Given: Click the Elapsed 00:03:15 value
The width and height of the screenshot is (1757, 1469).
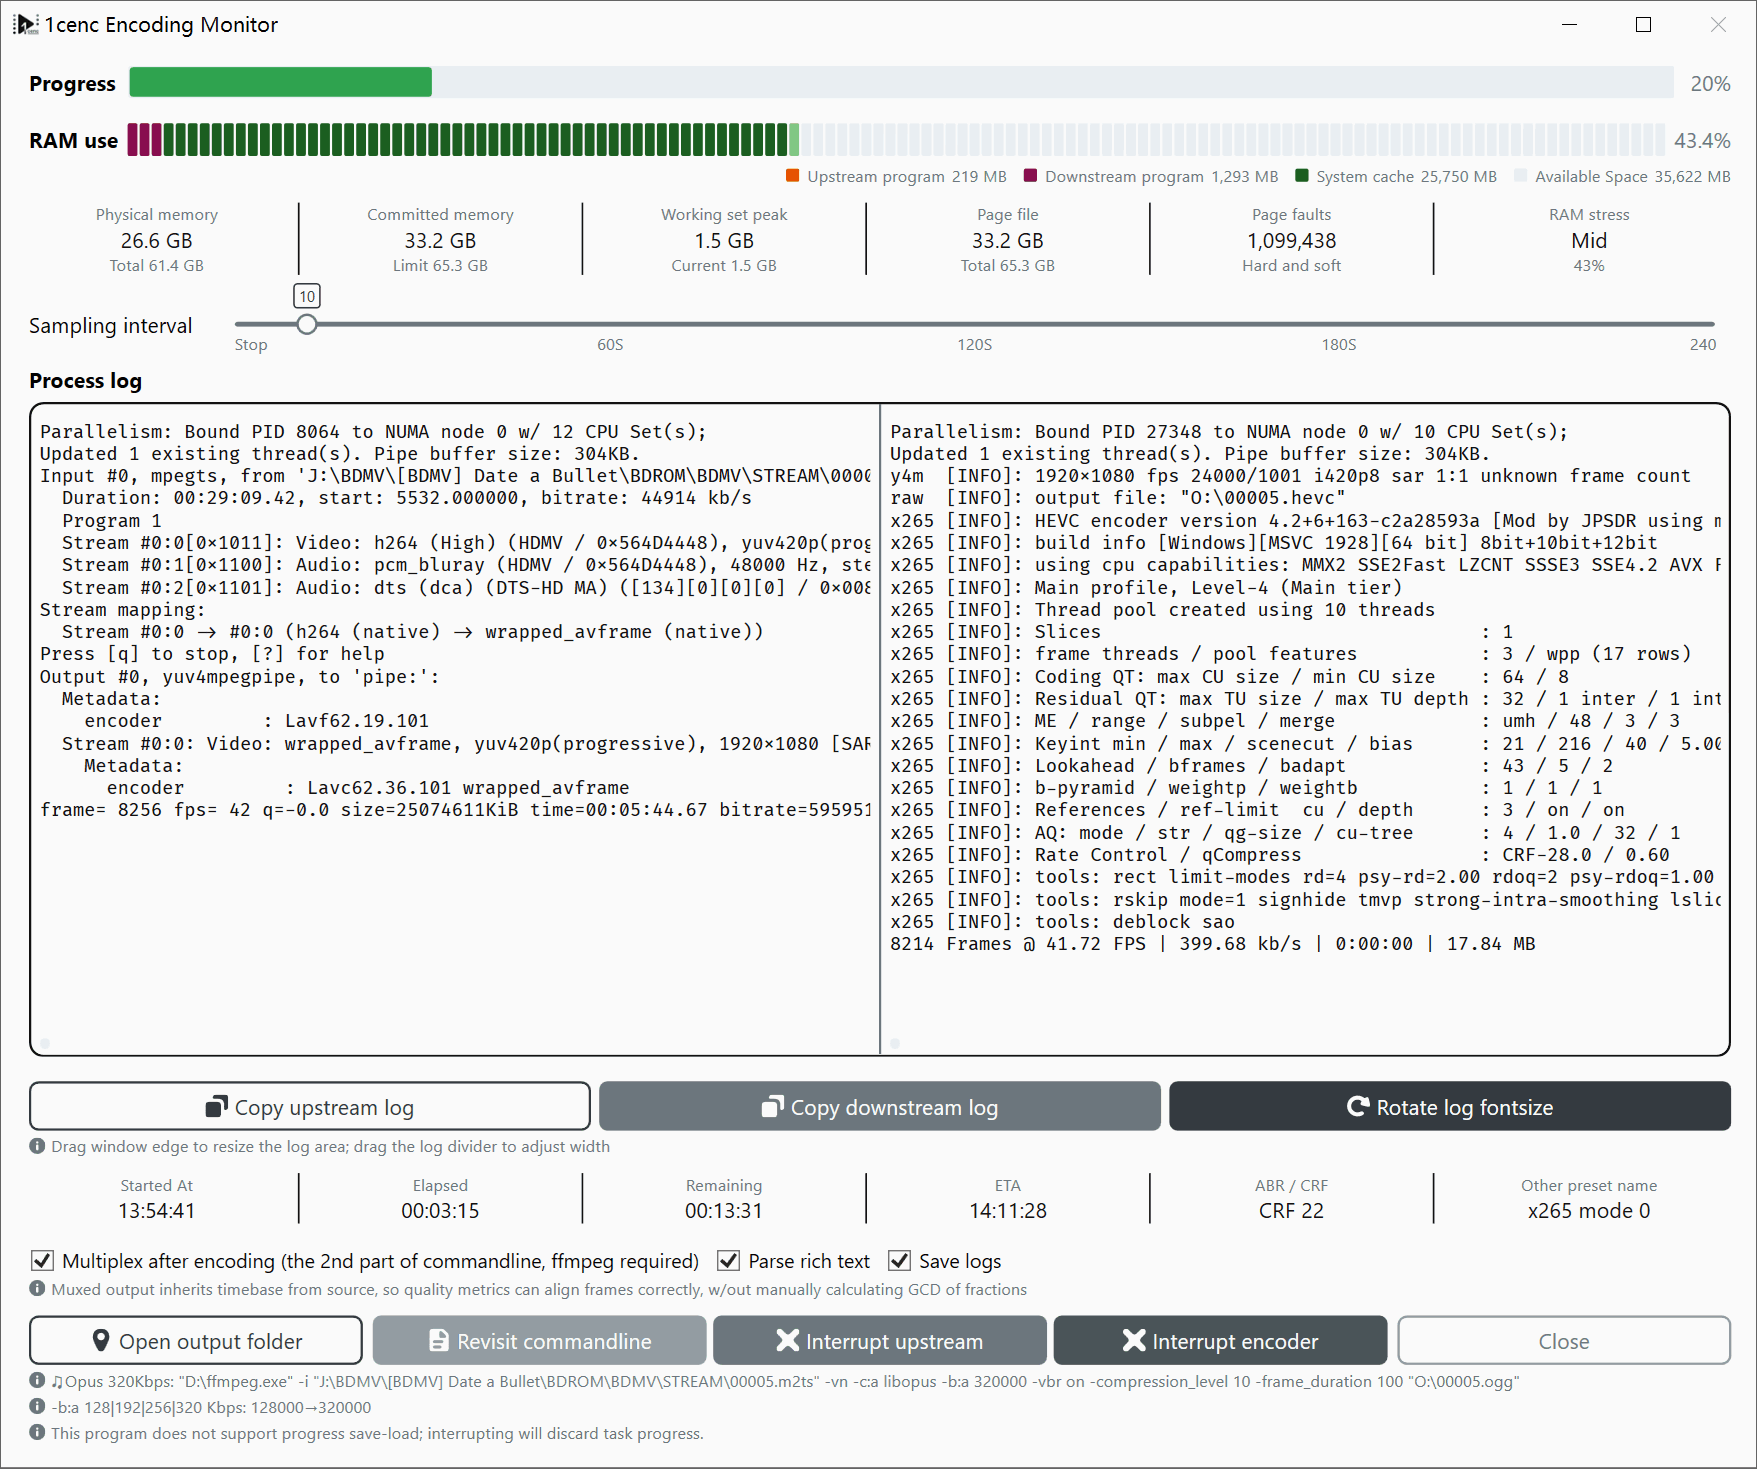Looking at the screenshot, I should coord(440,1211).
